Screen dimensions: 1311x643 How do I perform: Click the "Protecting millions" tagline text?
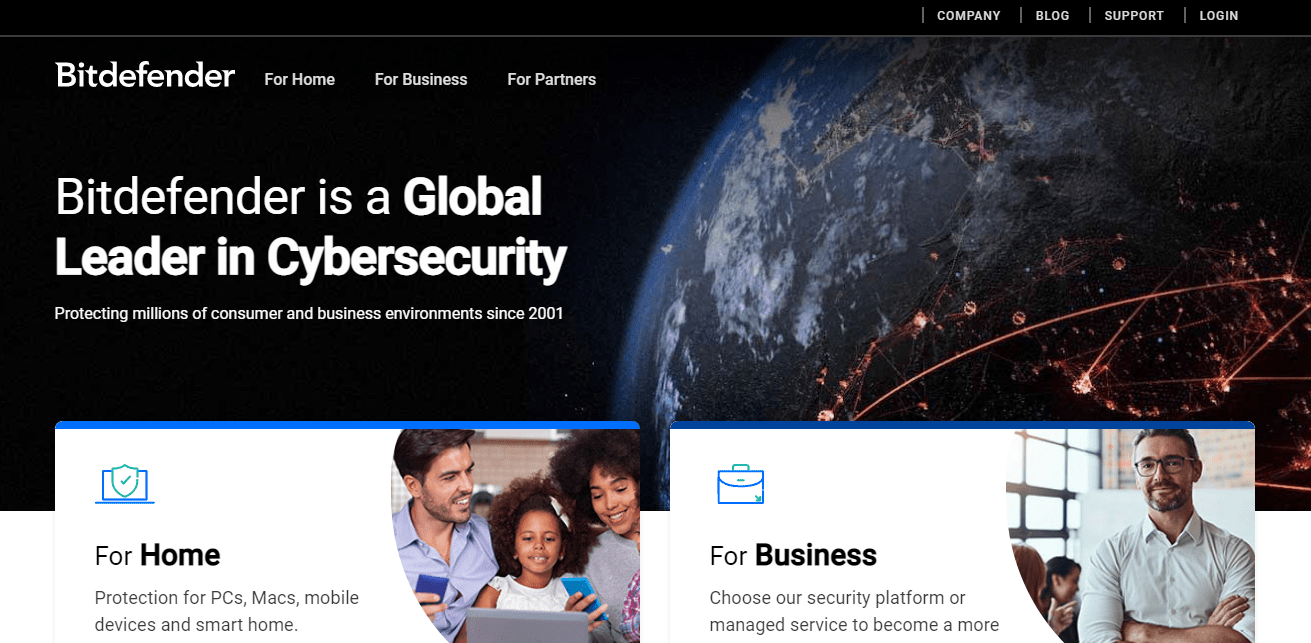click(x=309, y=313)
